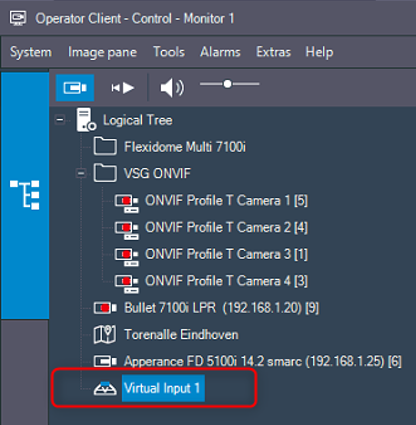Image resolution: width=416 pixels, height=425 pixels.
Task: Open playback mode via play icon
Action: [x=122, y=88]
